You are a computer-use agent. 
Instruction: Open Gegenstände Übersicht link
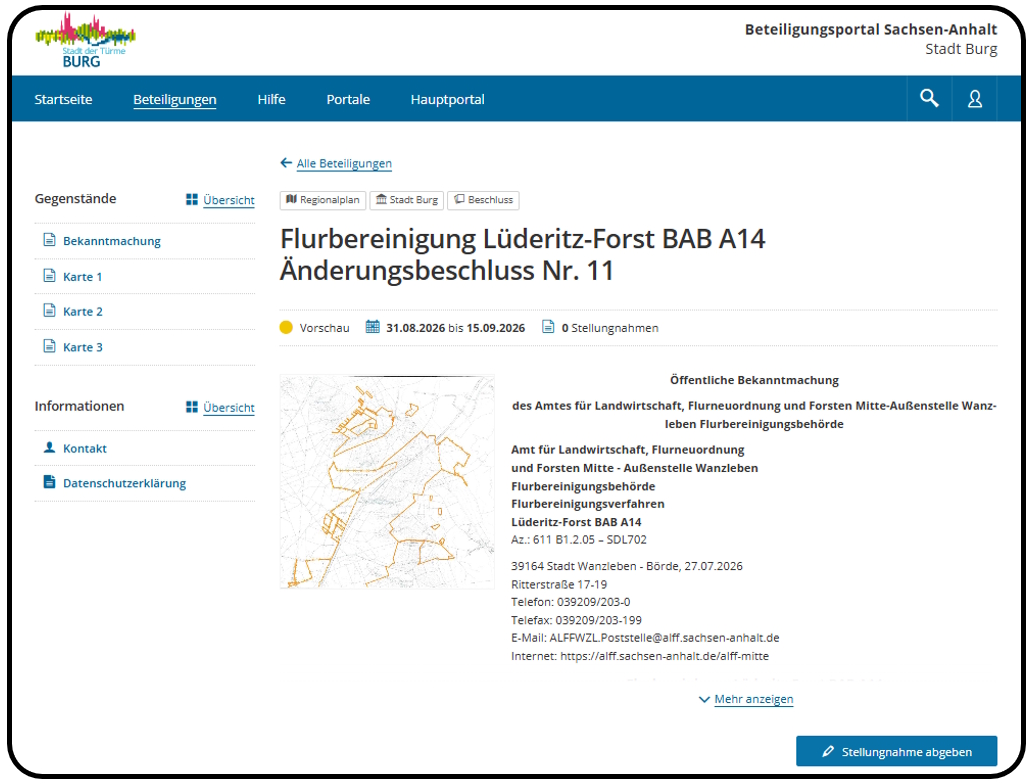229,200
